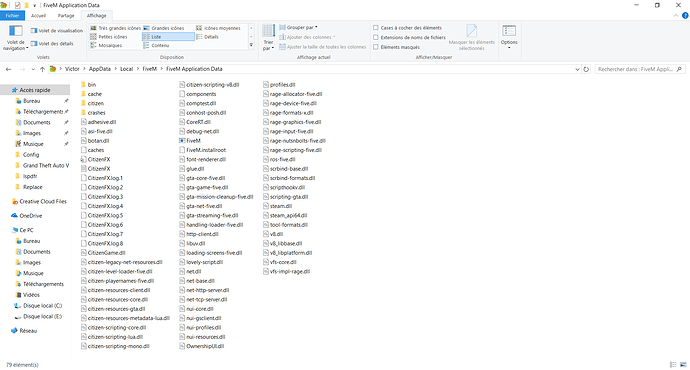Select the CitizenGame.dll file
Image resolution: width=690 pixels, height=370 pixels.
(x=103, y=253)
